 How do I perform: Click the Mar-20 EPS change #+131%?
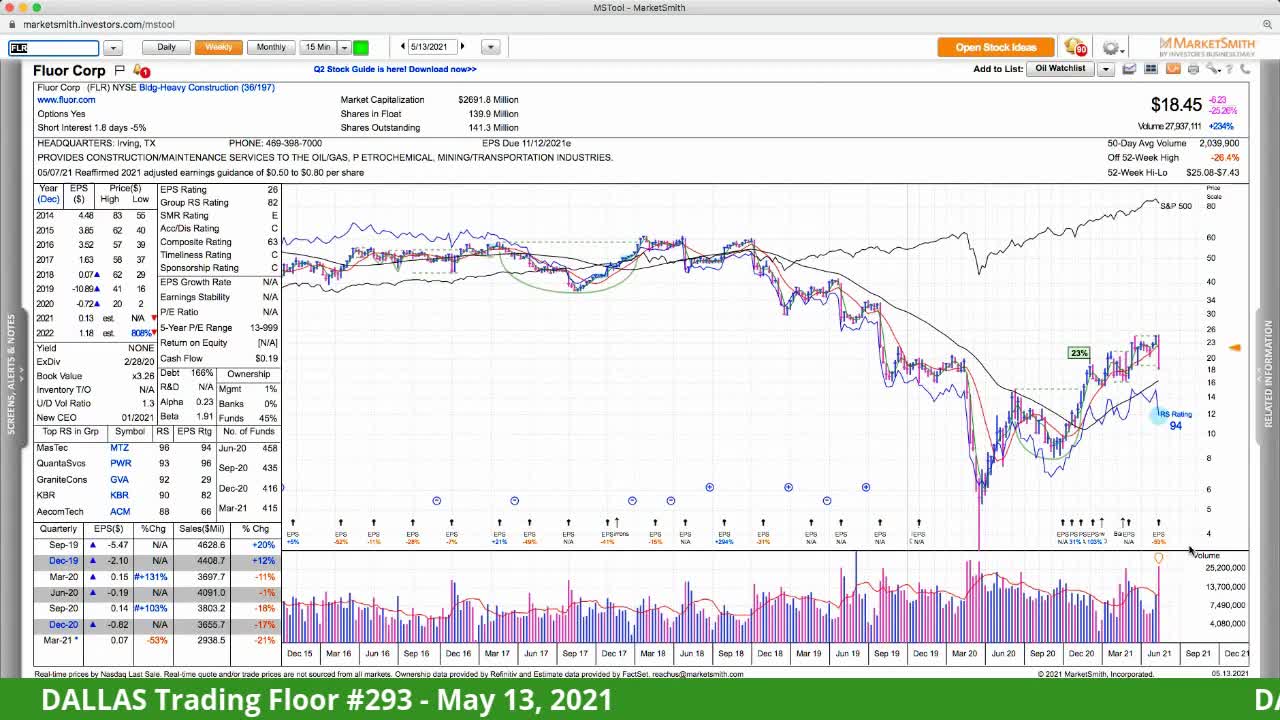point(150,577)
